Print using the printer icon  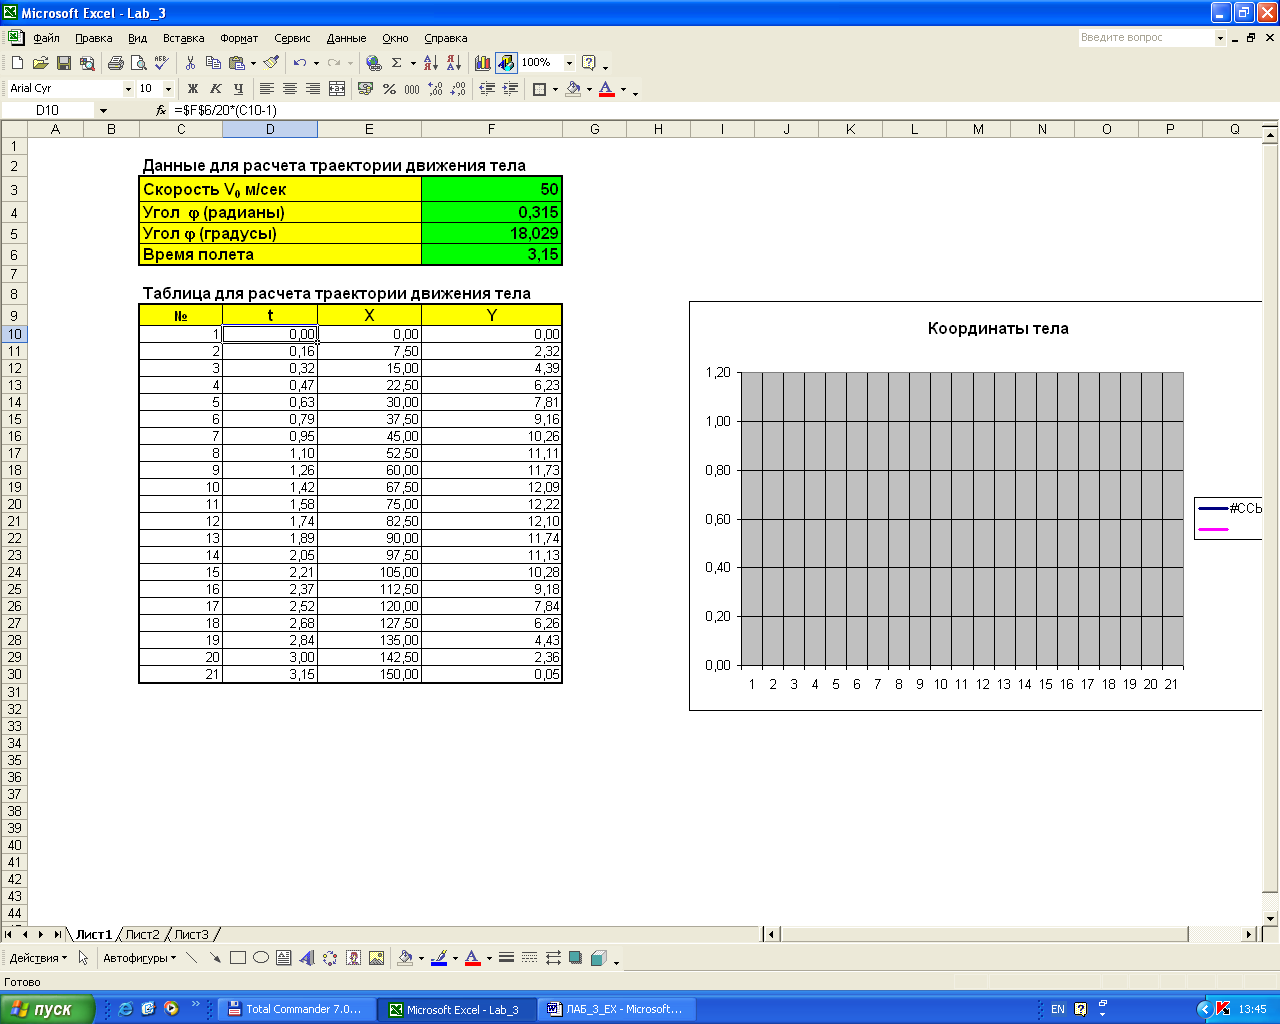[115, 63]
